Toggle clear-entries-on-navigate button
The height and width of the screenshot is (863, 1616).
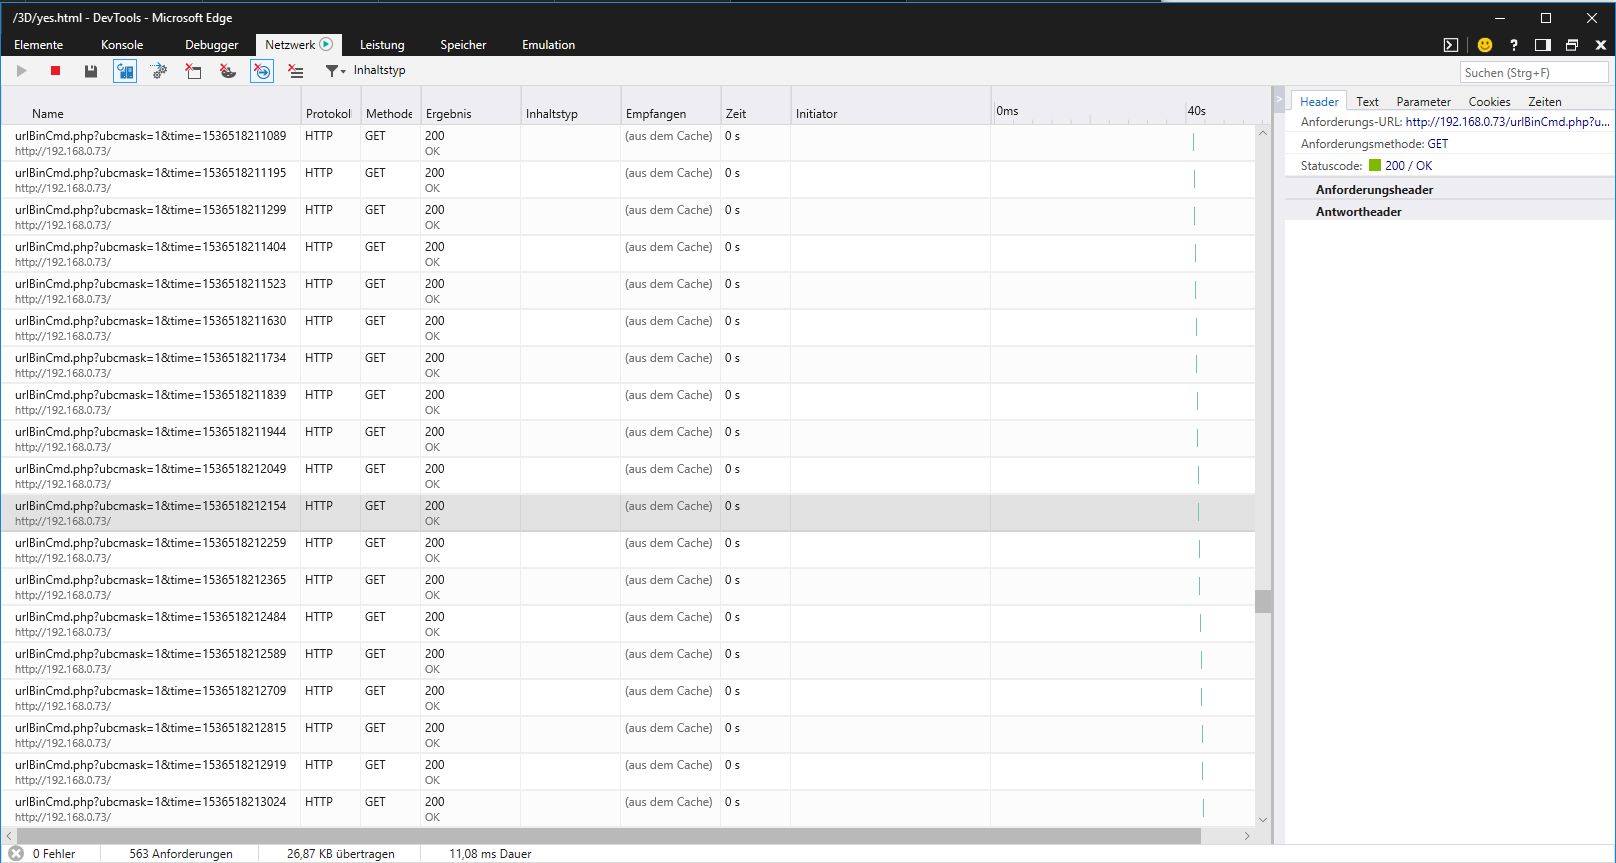262,71
